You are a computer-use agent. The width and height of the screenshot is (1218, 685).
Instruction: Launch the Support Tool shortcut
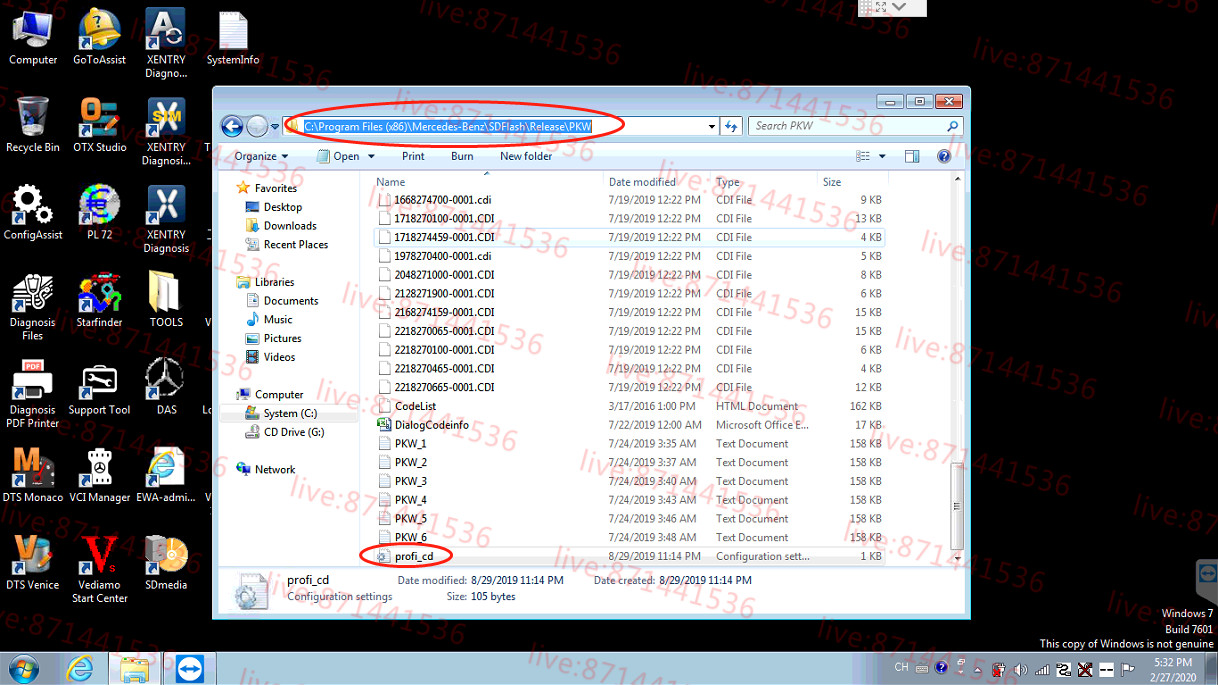click(99, 387)
